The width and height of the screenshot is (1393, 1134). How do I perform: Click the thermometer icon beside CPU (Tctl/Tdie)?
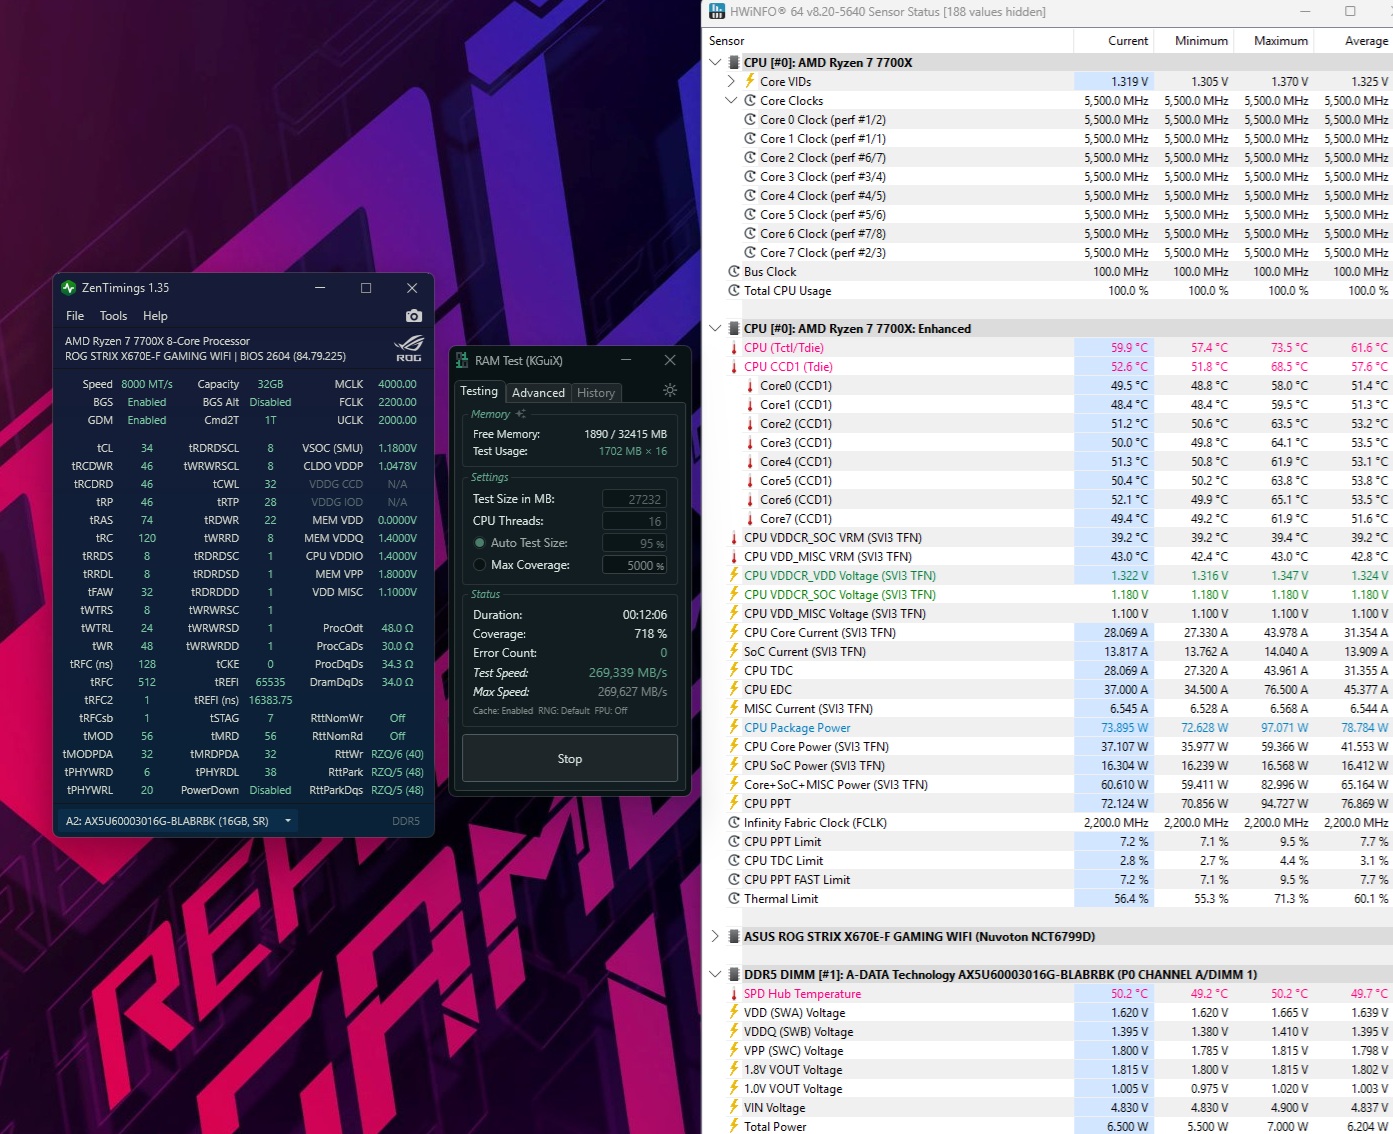click(734, 348)
